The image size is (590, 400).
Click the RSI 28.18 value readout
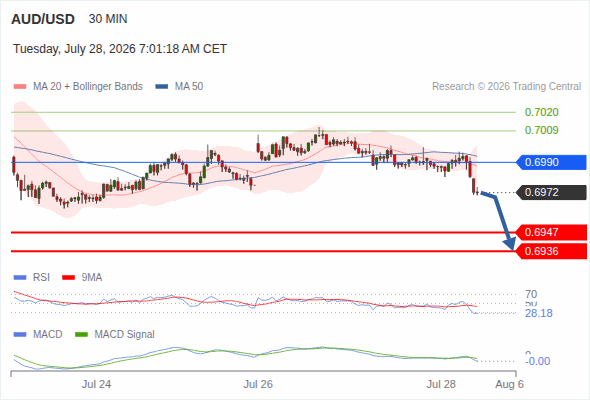pyautogui.click(x=539, y=313)
